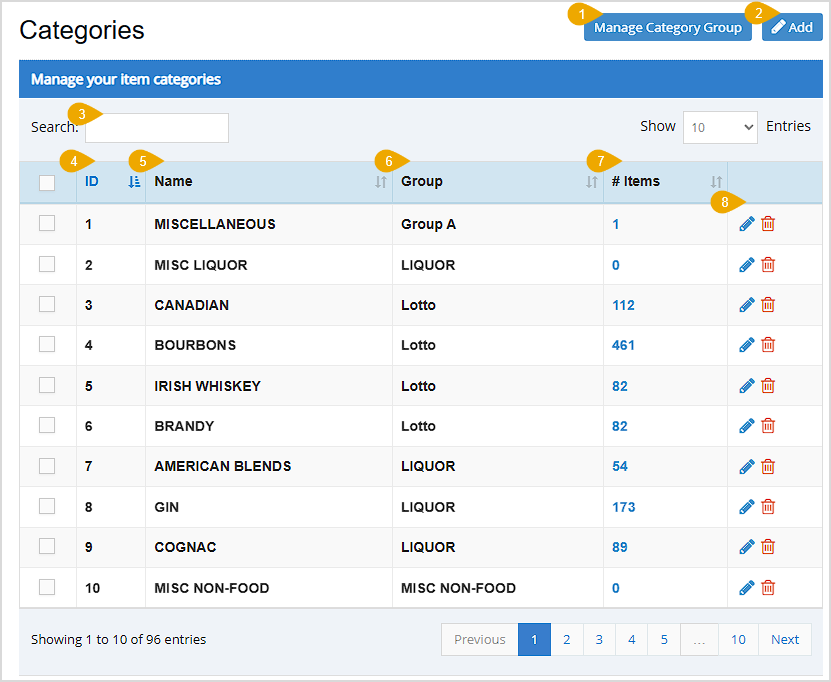
Task: Open the edit pencil for BOURBONS
Action: pyautogui.click(x=746, y=344)
